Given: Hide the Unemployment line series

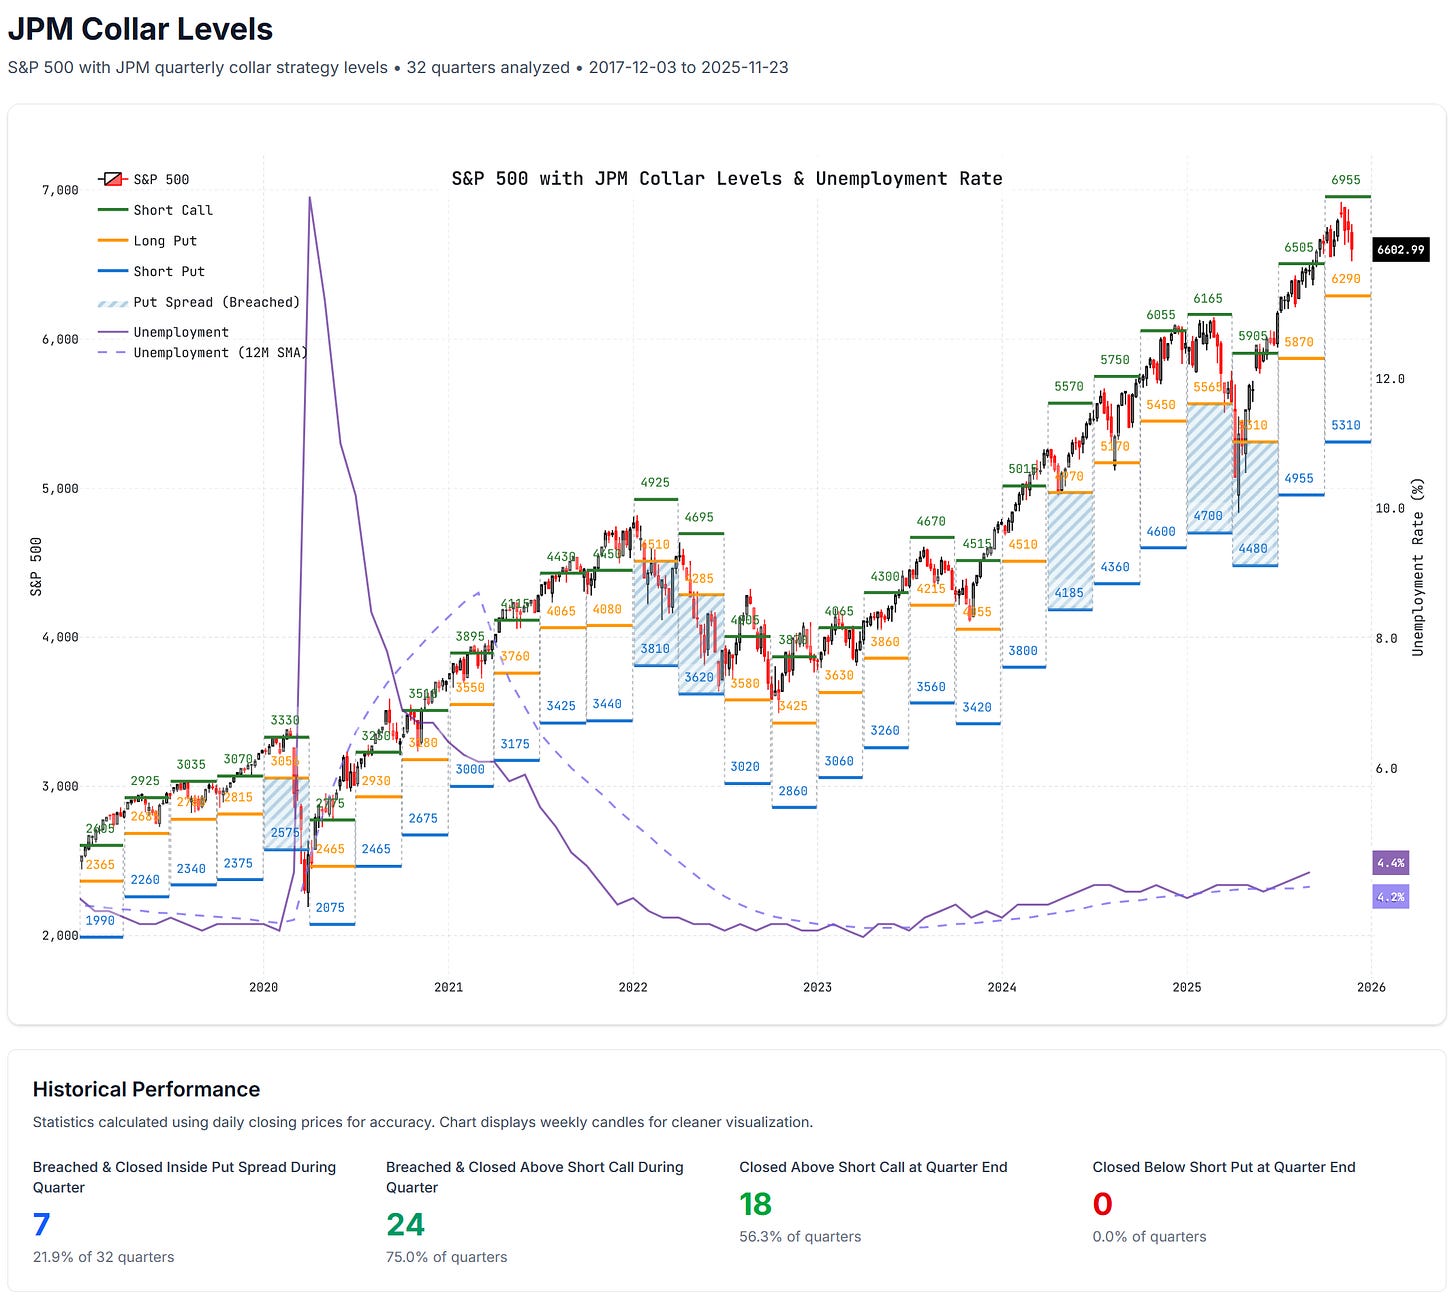Looking at the screenshot, I should [x=163, y=332].
